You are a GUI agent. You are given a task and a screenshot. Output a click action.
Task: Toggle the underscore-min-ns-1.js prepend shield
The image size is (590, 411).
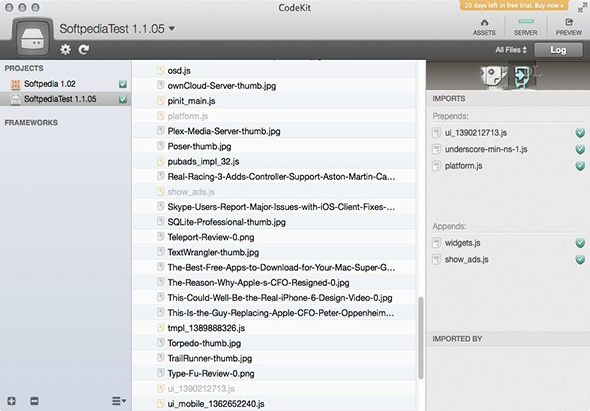tap(580, 149)
